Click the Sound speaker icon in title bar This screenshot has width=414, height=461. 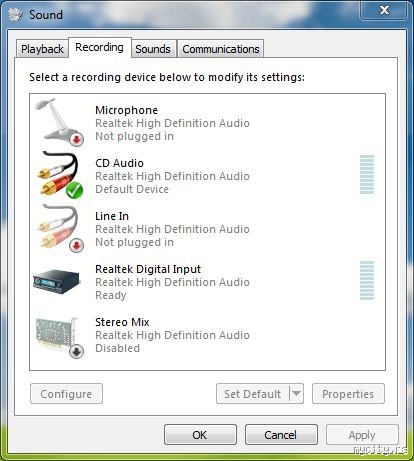coord(15,14)
